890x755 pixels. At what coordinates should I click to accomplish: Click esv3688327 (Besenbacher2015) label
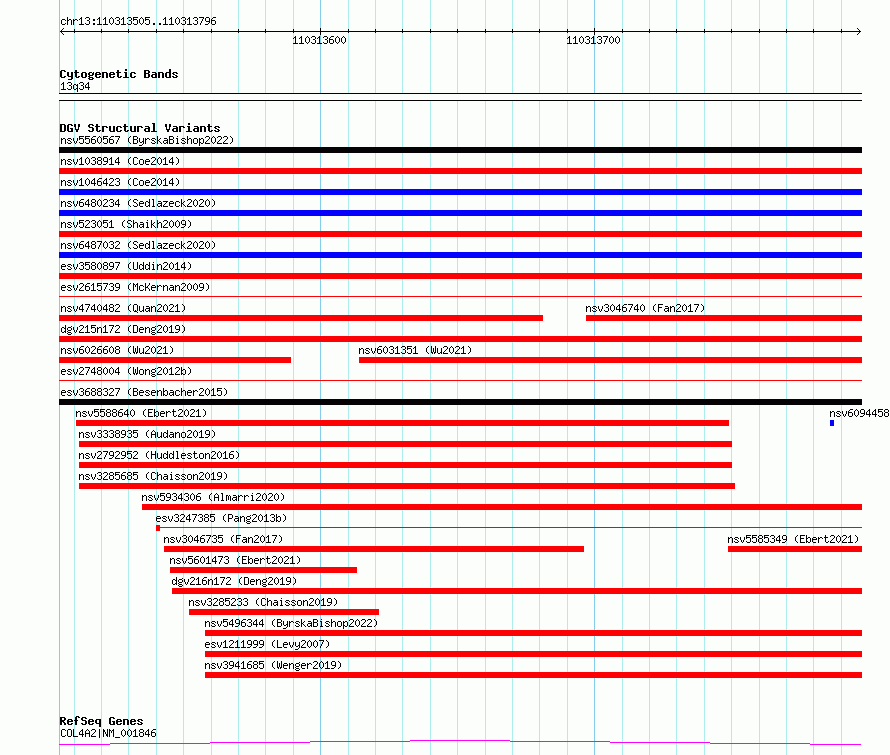(x=144, y=392)
